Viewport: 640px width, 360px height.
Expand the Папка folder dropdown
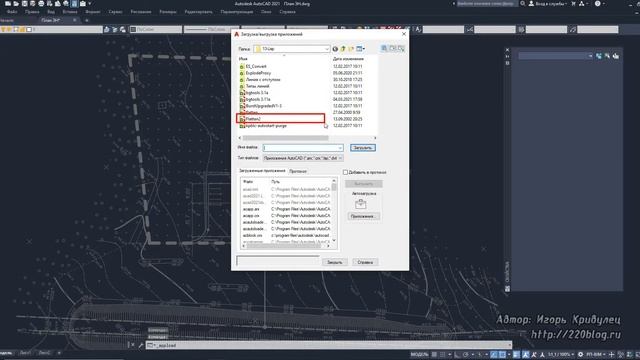pyautogui.click(x=327, y=49)
